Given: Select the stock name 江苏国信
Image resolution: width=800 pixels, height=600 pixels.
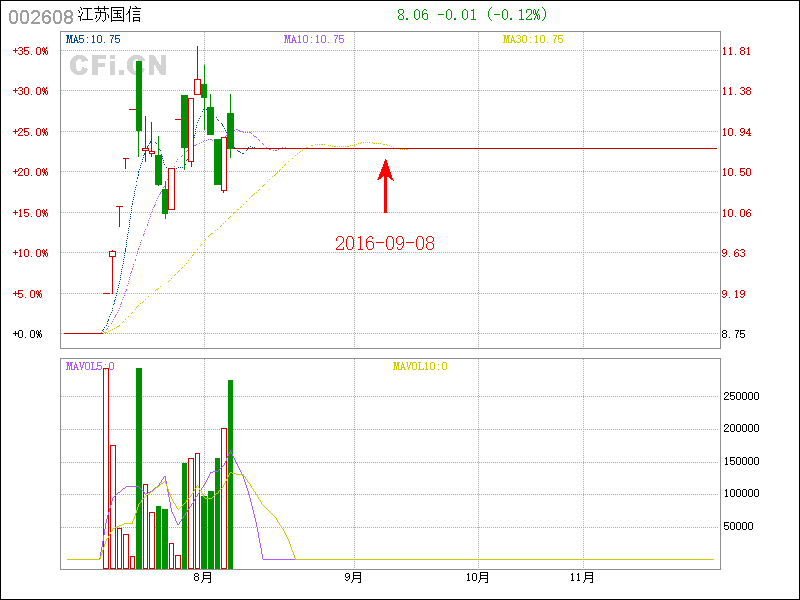Looking at the screenshot, I should coord(110,15).
